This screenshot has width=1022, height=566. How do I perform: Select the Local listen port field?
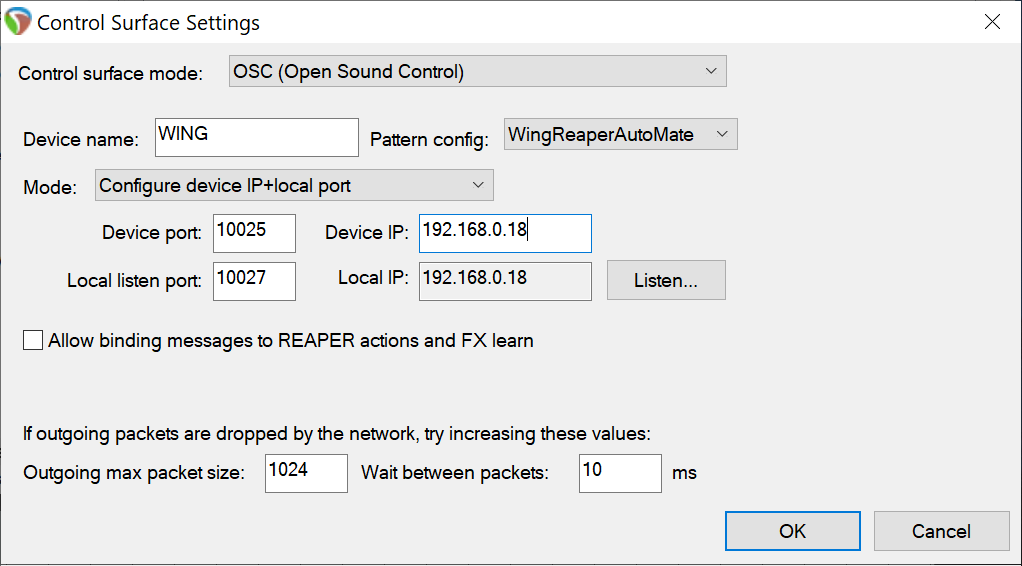click(x=254, y=281)
